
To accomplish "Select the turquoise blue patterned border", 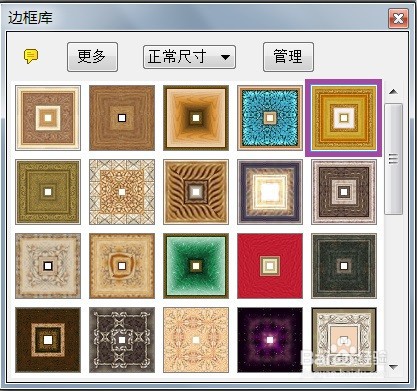I will pyautogui.click(x=270, y=118).
